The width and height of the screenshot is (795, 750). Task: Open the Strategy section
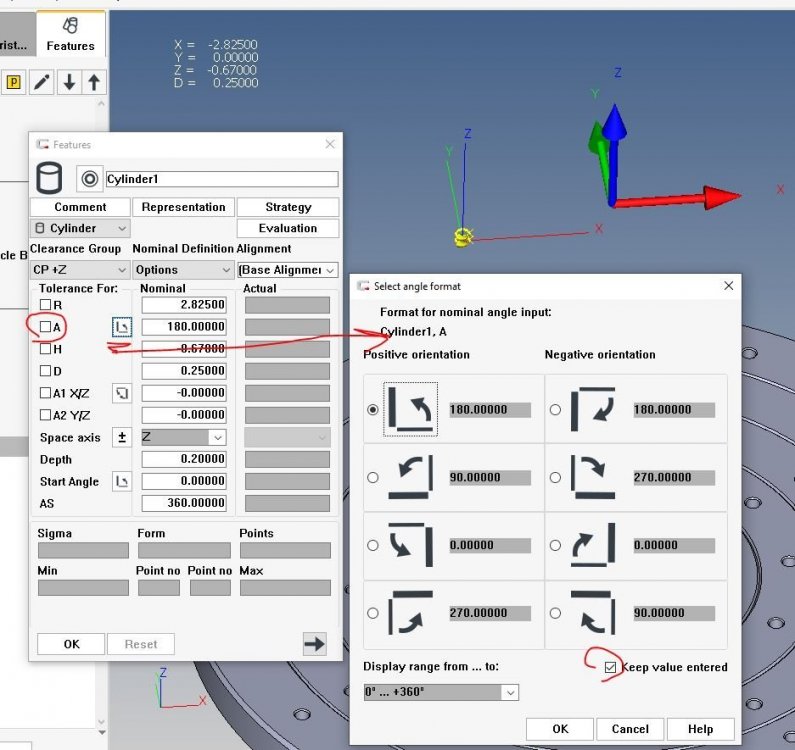click(288, 207)
